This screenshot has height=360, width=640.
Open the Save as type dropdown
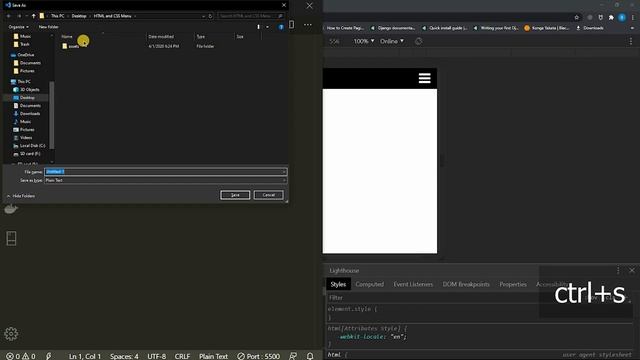click(x=165, y=180)
